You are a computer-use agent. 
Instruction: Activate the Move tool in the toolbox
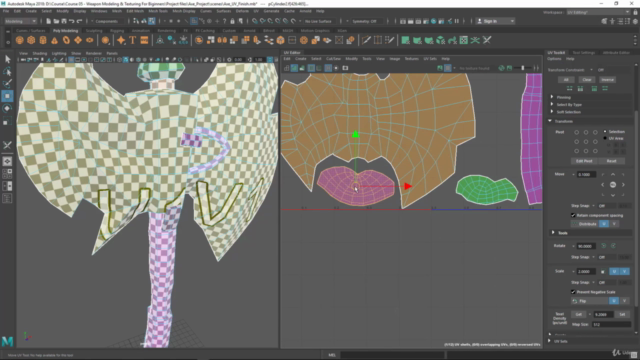tap(7, 96)
